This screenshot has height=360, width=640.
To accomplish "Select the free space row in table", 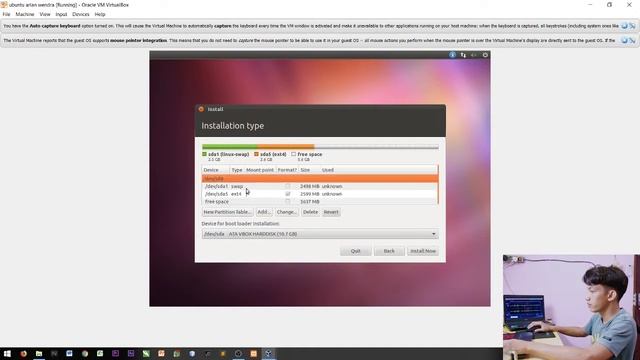I will pyautogui.click(x=320, y=202).
